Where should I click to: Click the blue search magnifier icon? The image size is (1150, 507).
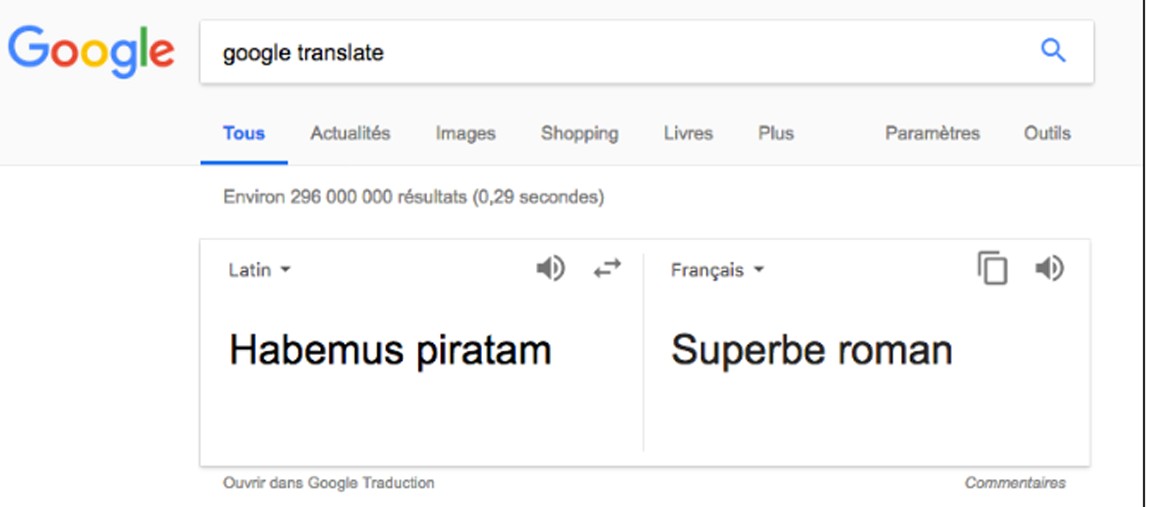tap(1053, 51)
